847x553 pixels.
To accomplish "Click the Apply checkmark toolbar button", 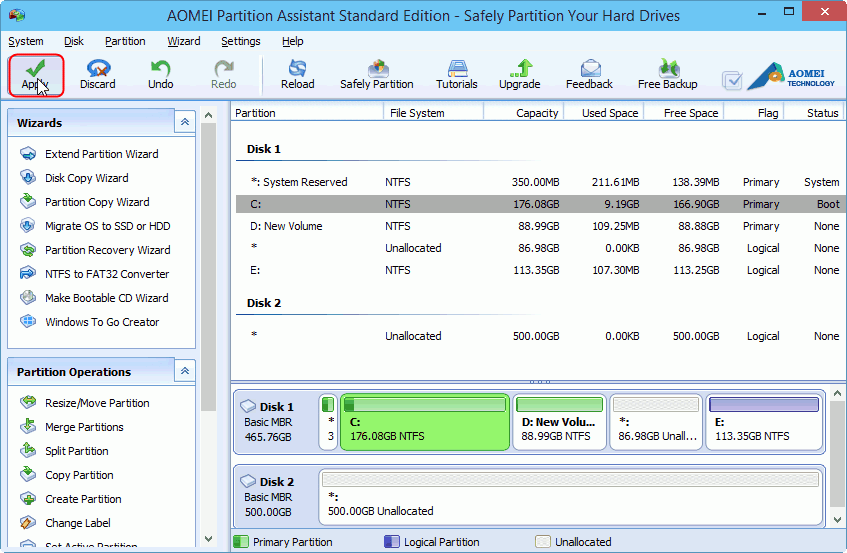I will [x=36, y=75].
